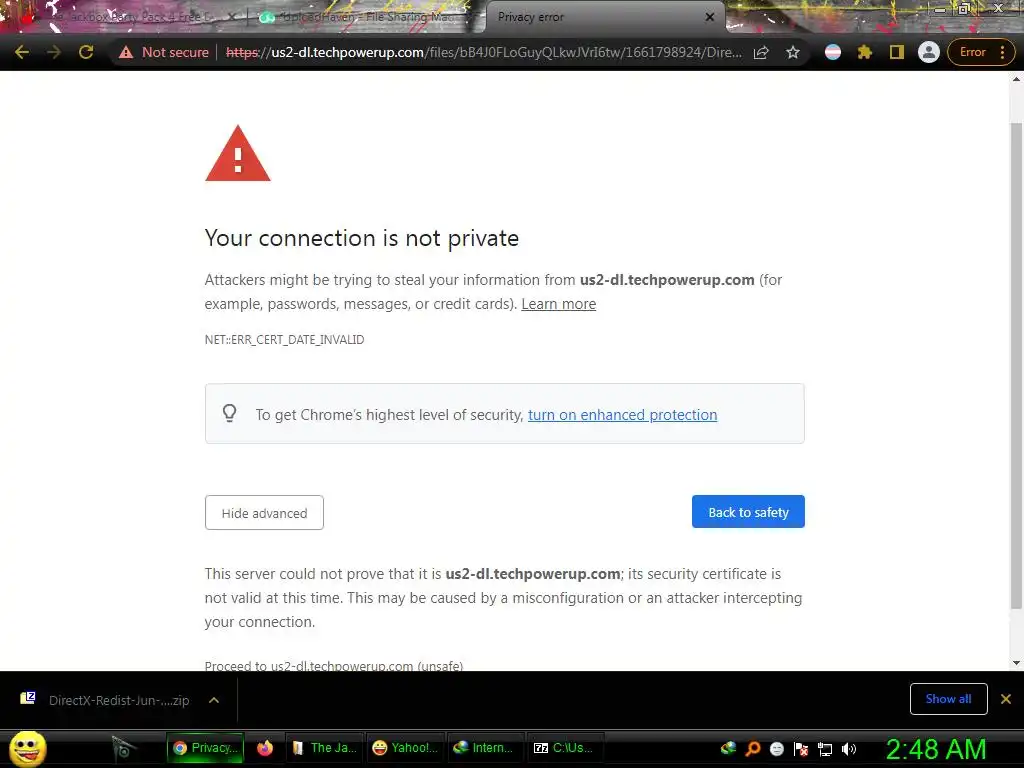1024x768 pixels.
Task: Open the Not secure warning indicator
Action: coord(164,52)
